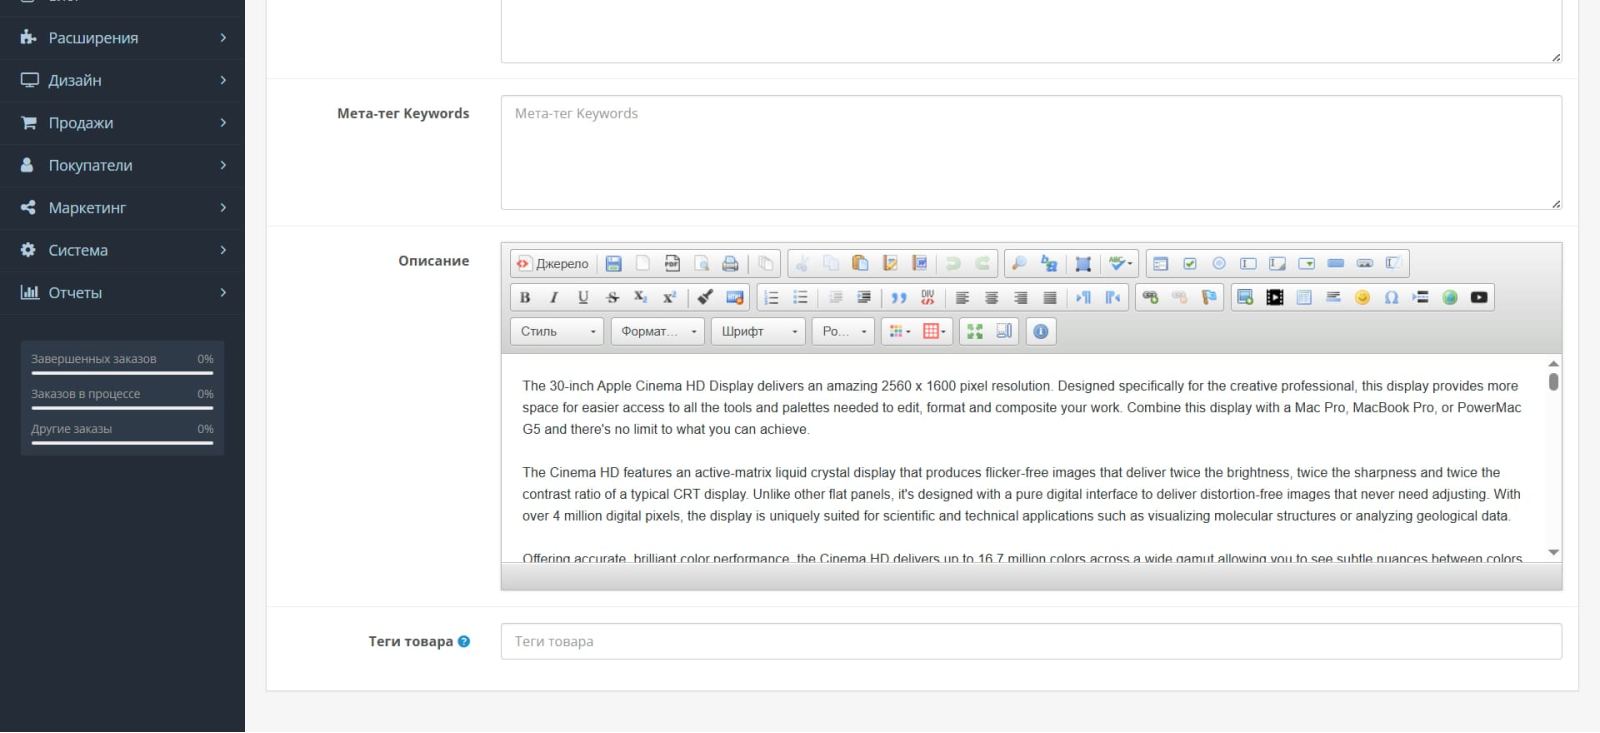The image size is (1600, 733).
Task: Insert a checkbox form field
Action: pyautogui.click(x=1190, y=264)
